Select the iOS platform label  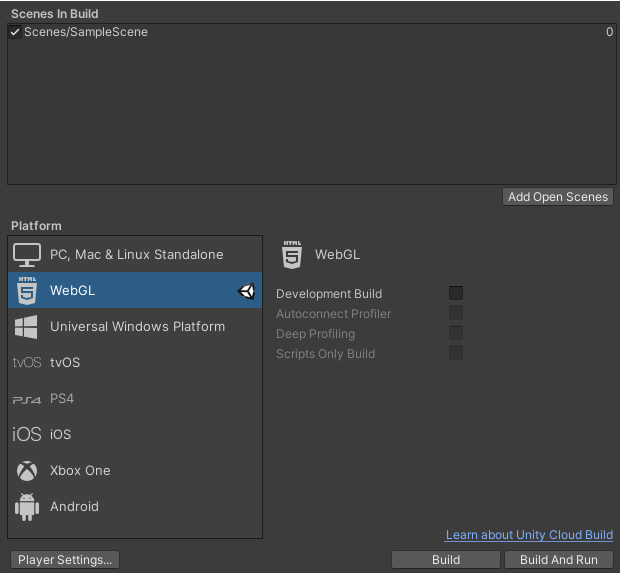point(60,435)
